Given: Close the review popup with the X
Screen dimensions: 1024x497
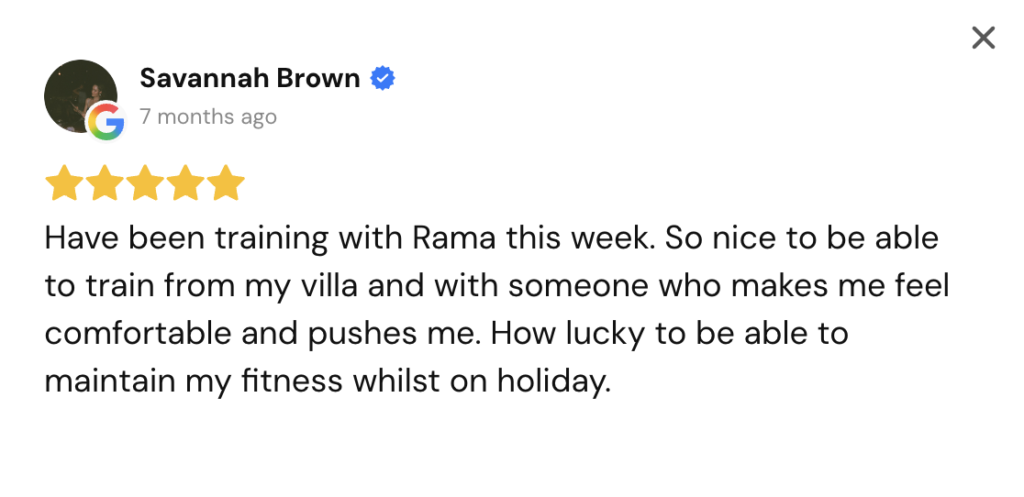Looking at the screenshot, I should [984, 38].
